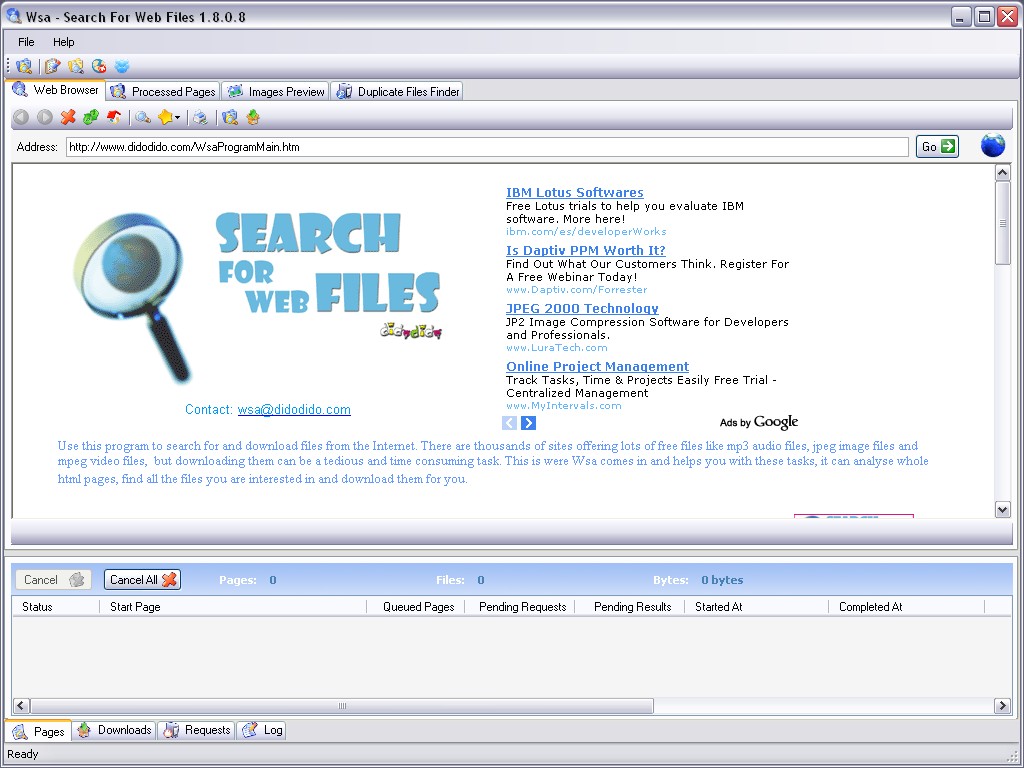Click the www.Daptiv.com/Forrester ad URL
Image resolution: width=1024 pixels, height=768 pixels.
coord(577,289)
